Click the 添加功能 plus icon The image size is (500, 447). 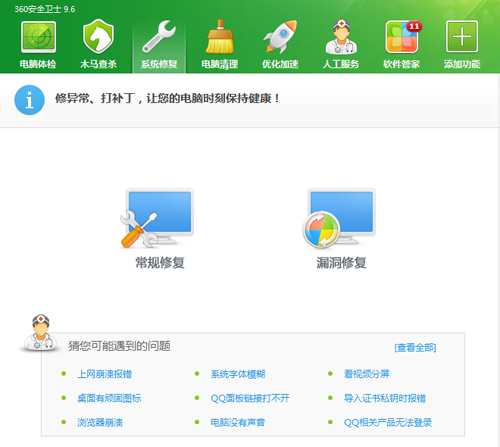[462, 37]
